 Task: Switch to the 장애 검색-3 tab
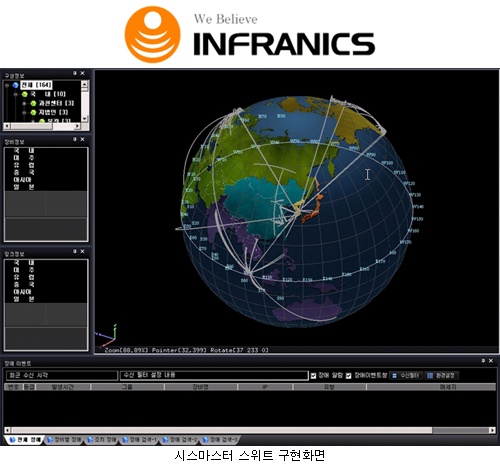(x=220, y=440)
